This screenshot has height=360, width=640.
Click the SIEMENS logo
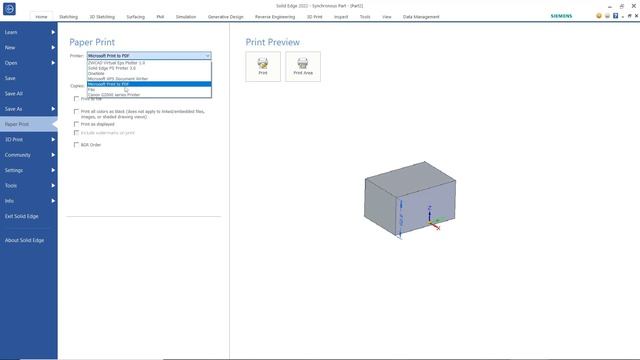pos(561,16)
